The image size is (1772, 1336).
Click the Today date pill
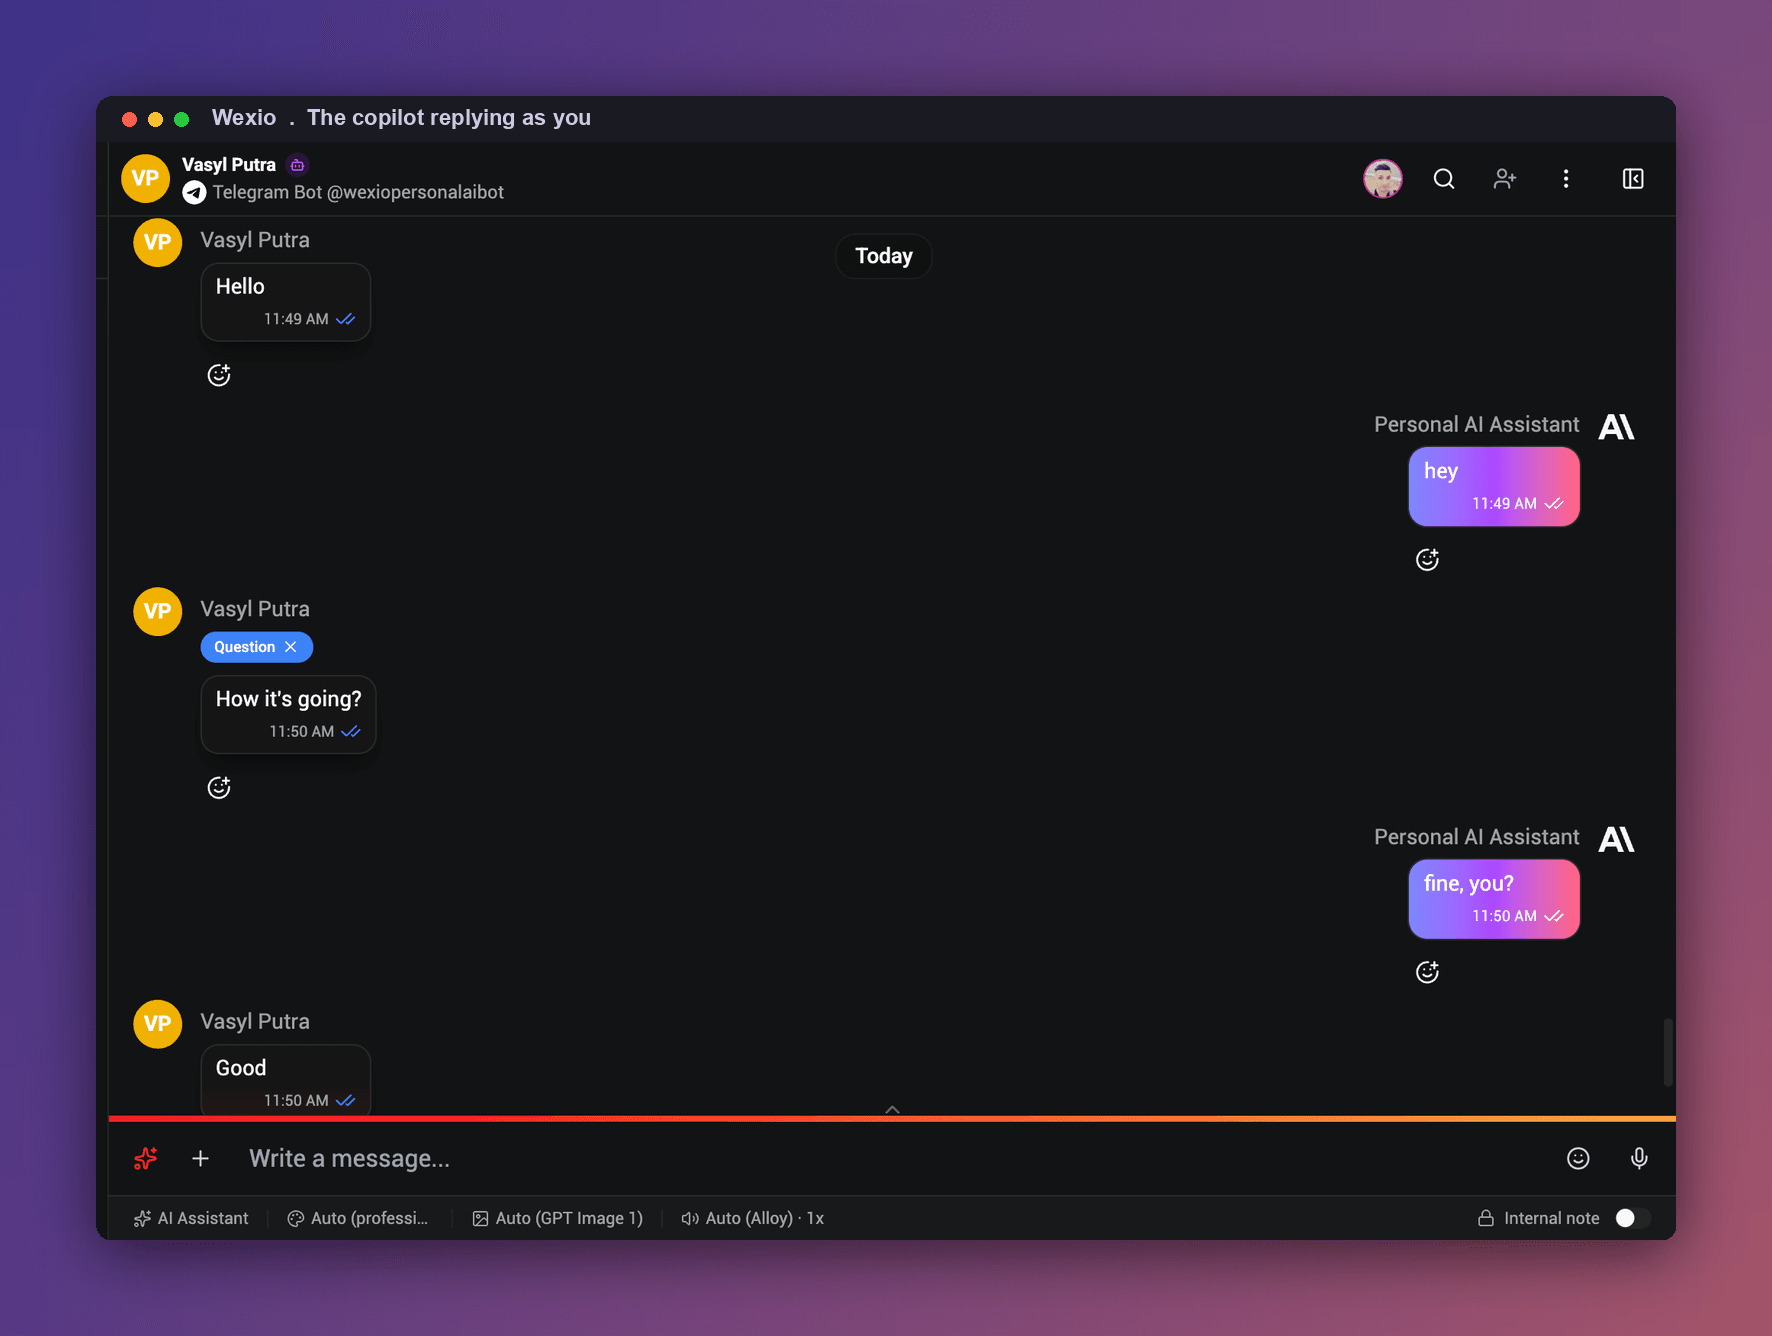(x=884, y=256)
